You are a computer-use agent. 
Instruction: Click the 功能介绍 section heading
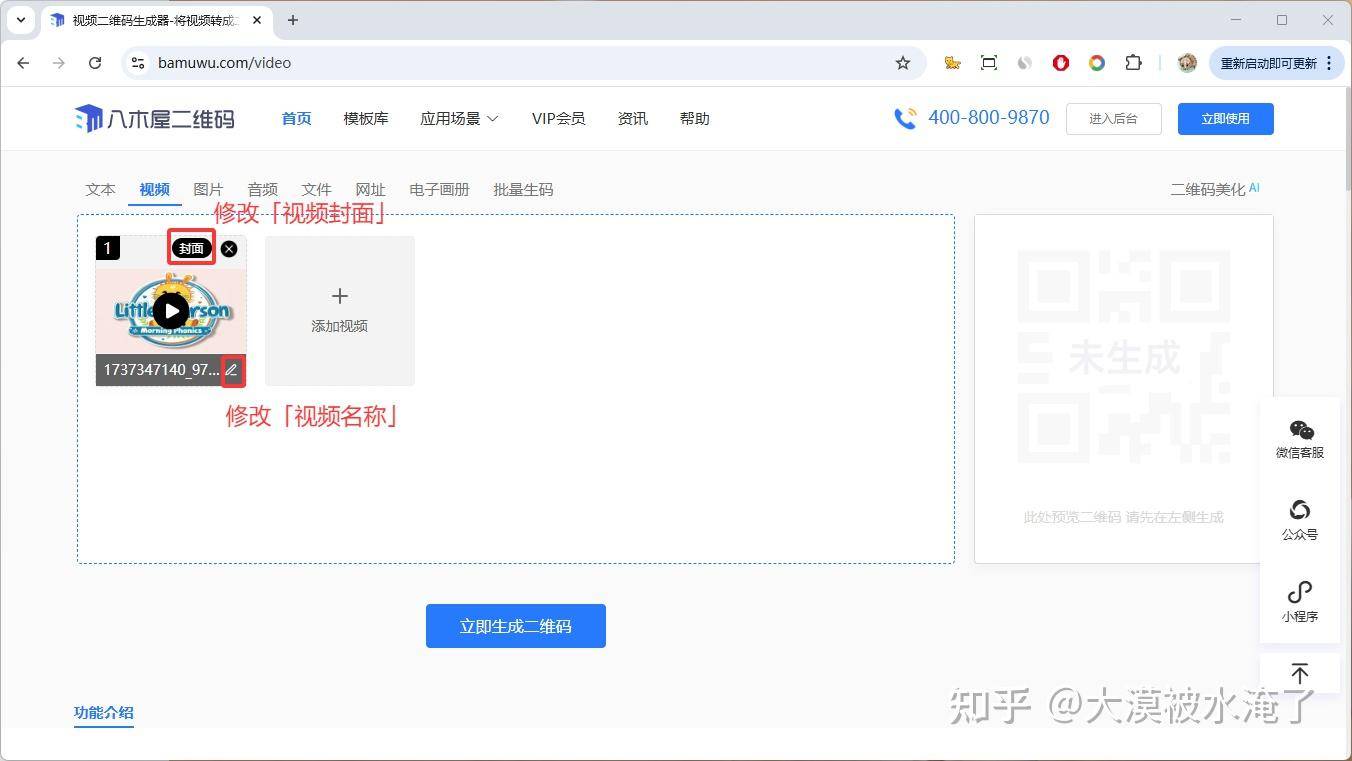pos(104,713)
